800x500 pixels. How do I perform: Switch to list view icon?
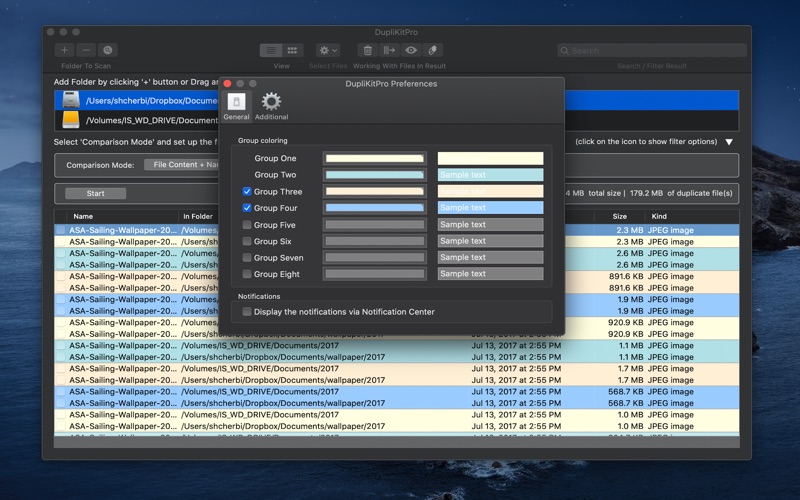[271, 50]
